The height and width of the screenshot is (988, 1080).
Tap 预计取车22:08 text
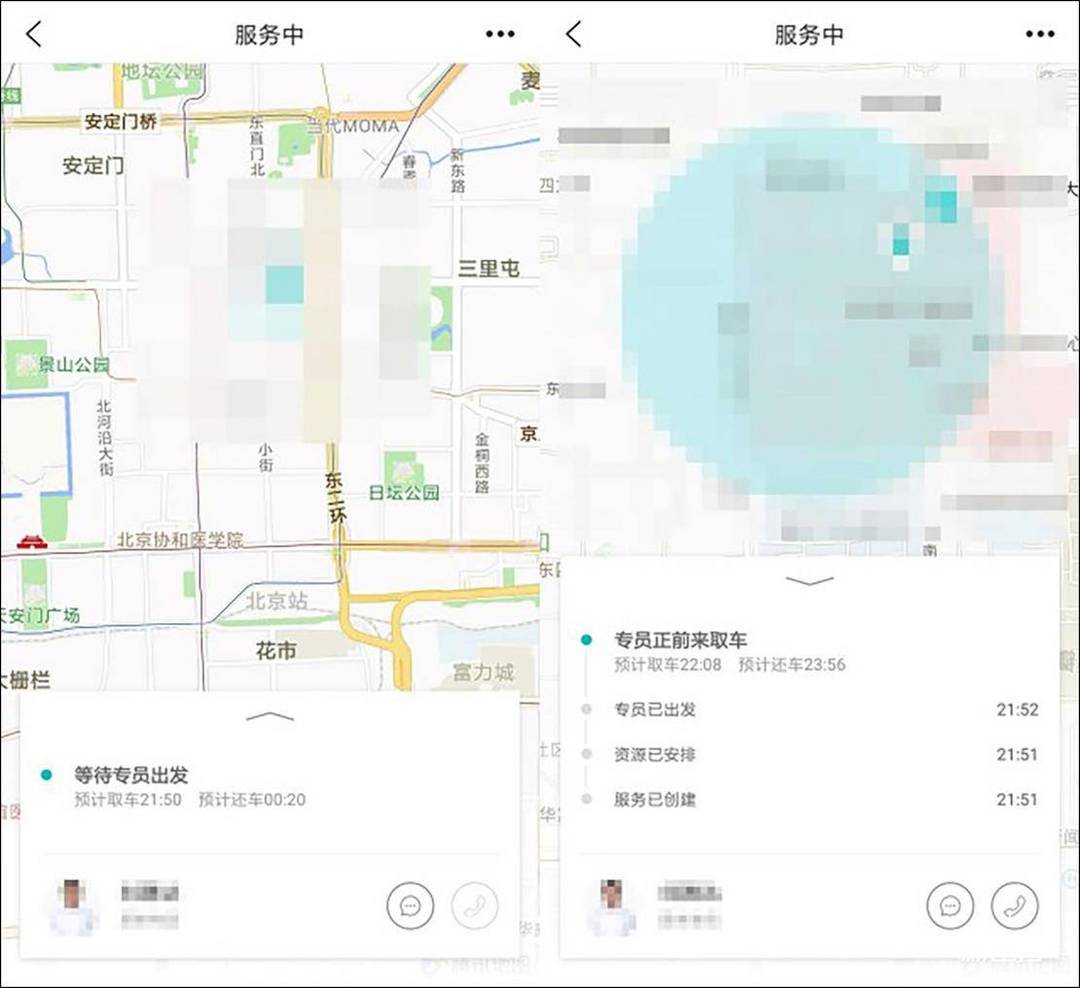[x=667, y=664]
